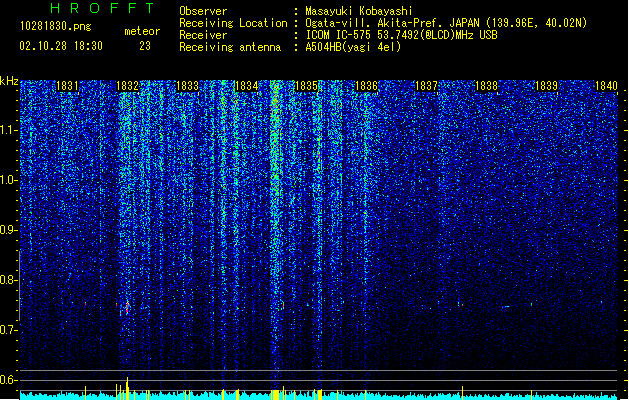This screenshot has height=400, width=629.
Task: Click the 1831 time marker
Action: (x=67, y=86)
